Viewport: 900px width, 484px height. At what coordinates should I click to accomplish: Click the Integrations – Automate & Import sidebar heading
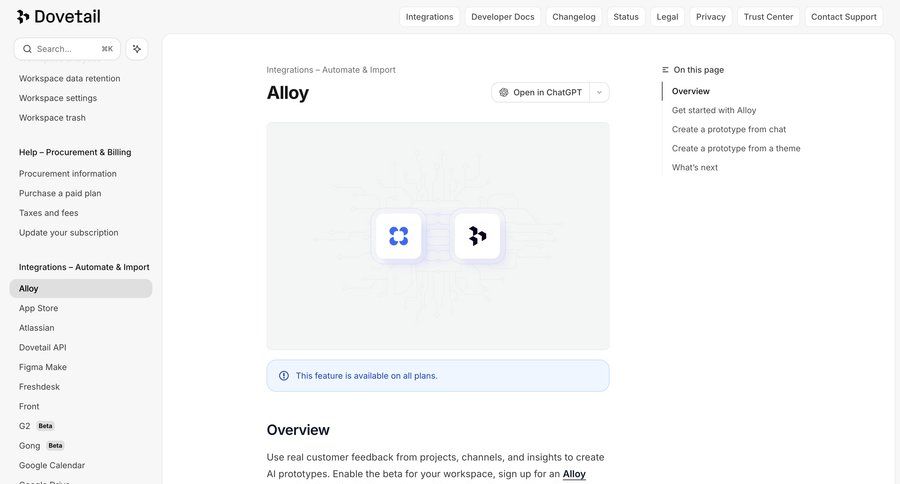(84, 267)
